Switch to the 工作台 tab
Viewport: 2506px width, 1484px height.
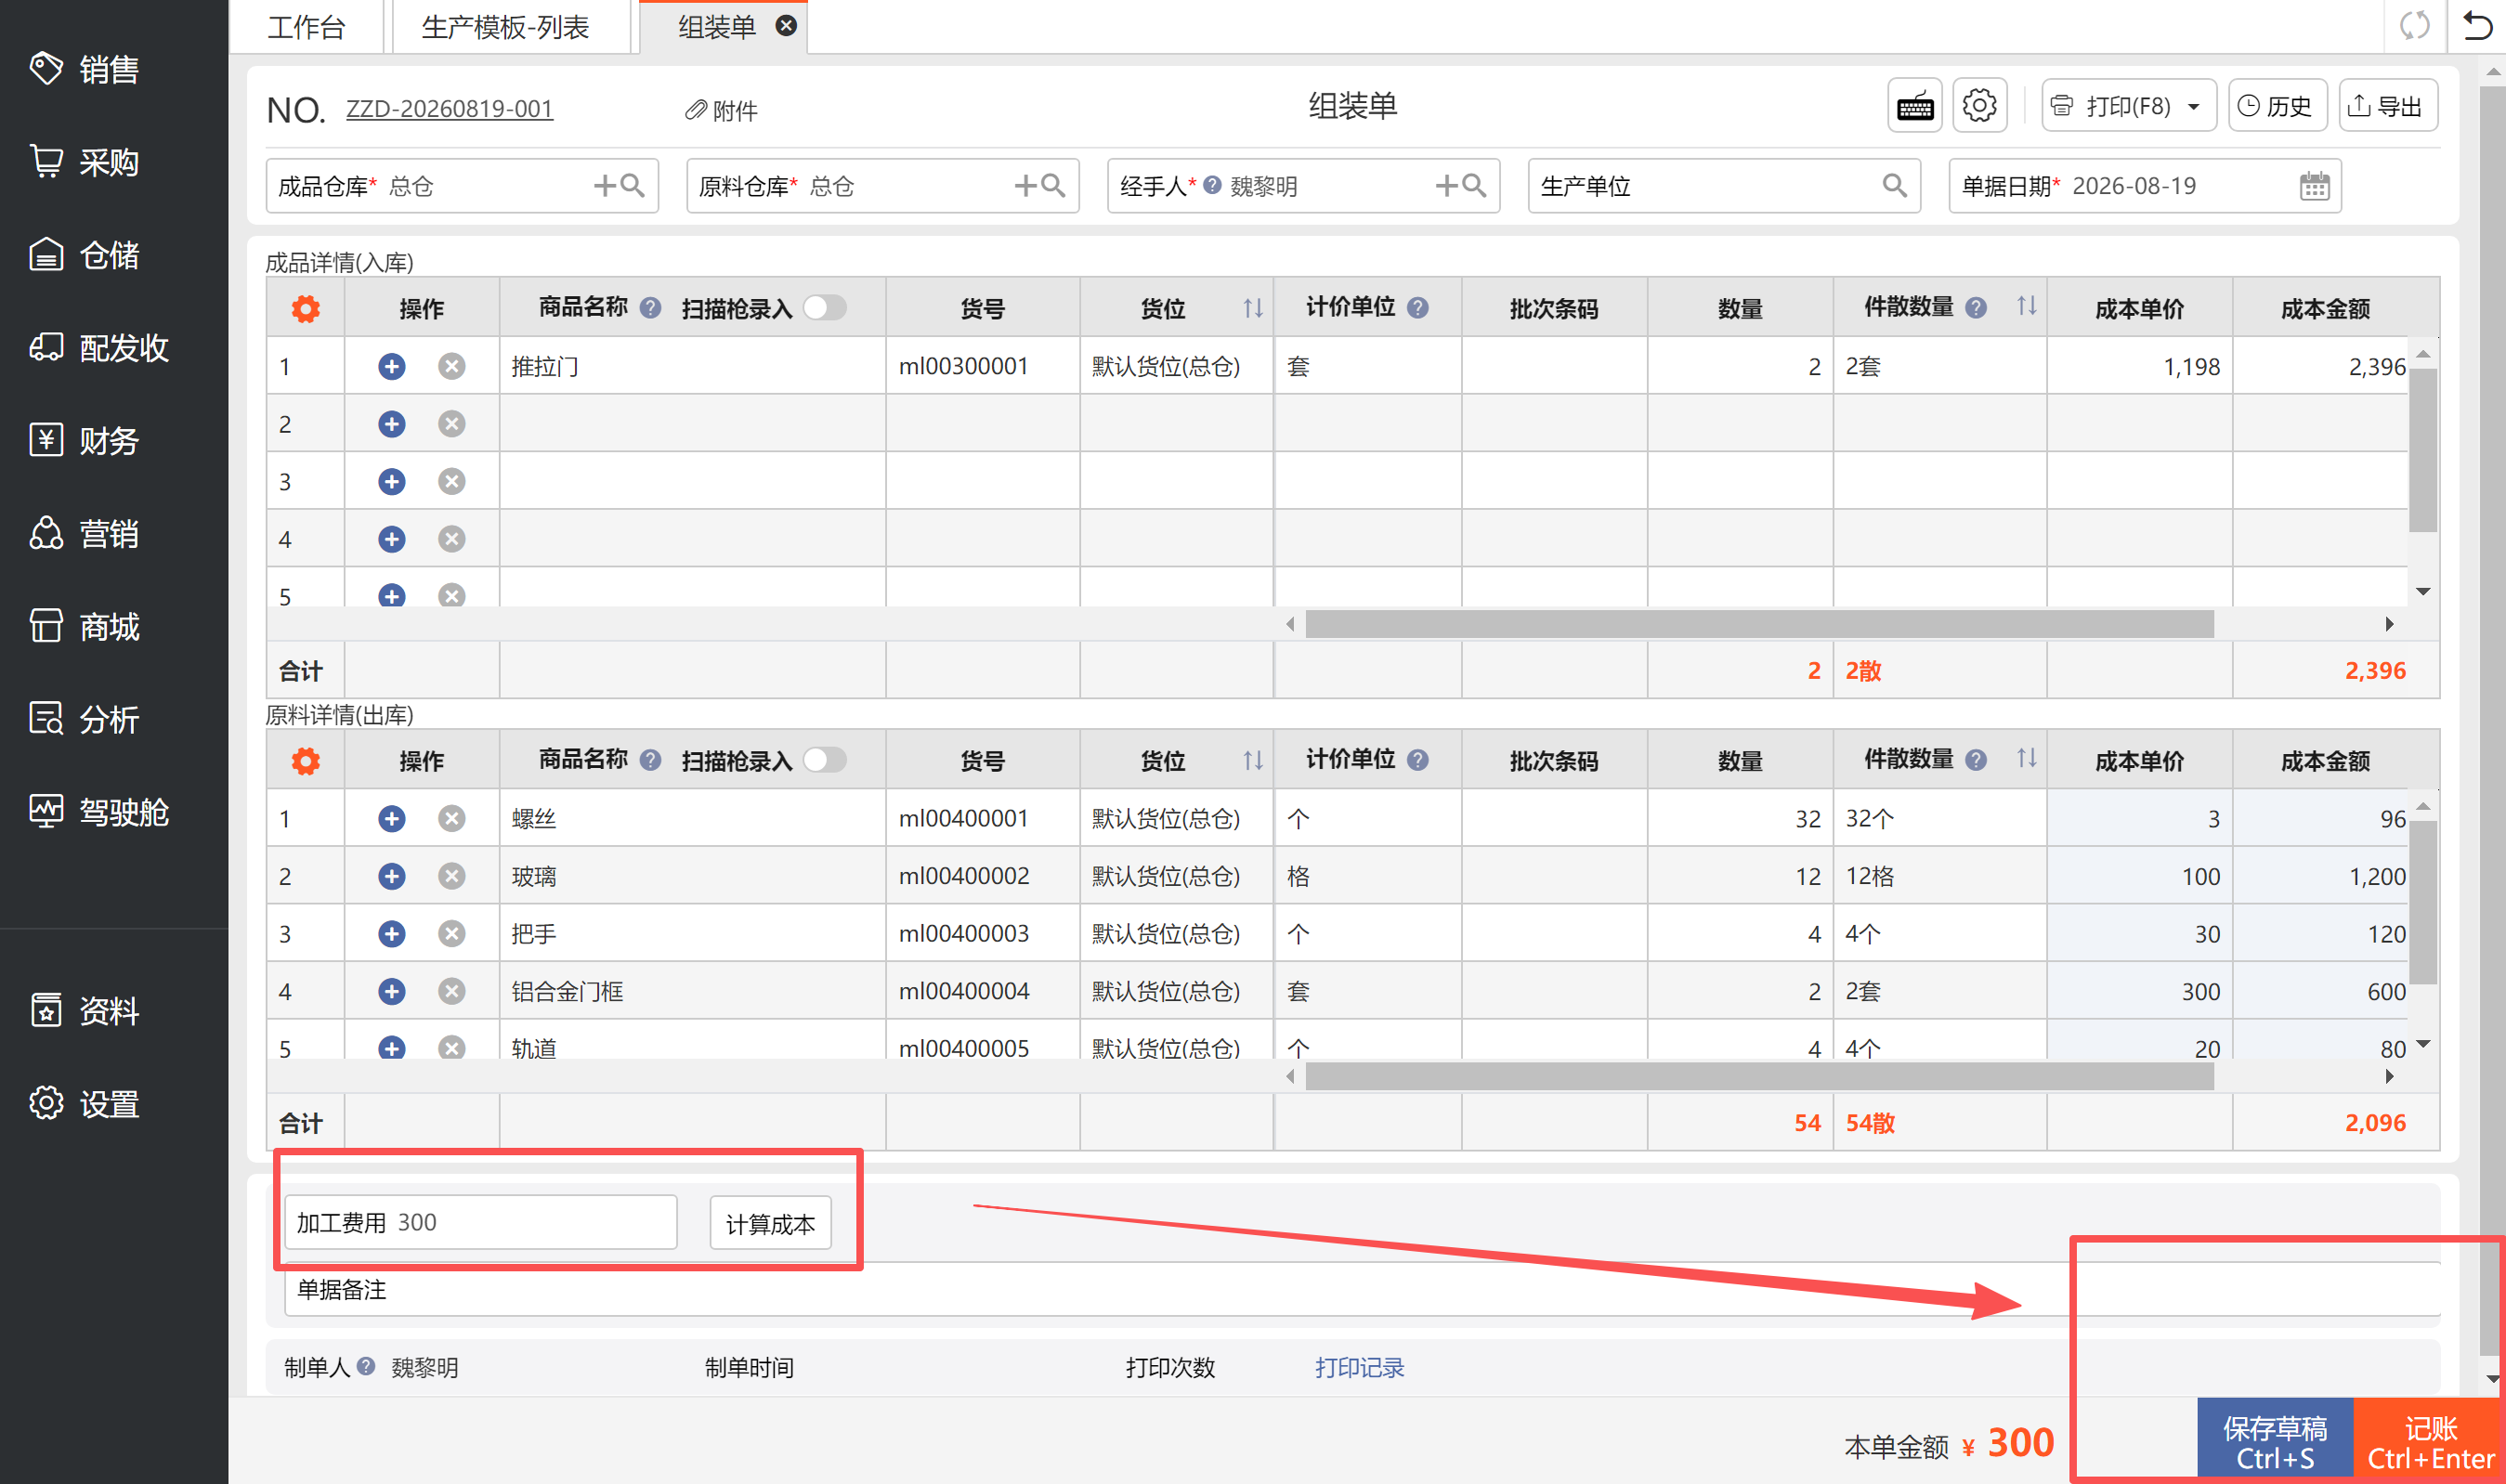306,26
